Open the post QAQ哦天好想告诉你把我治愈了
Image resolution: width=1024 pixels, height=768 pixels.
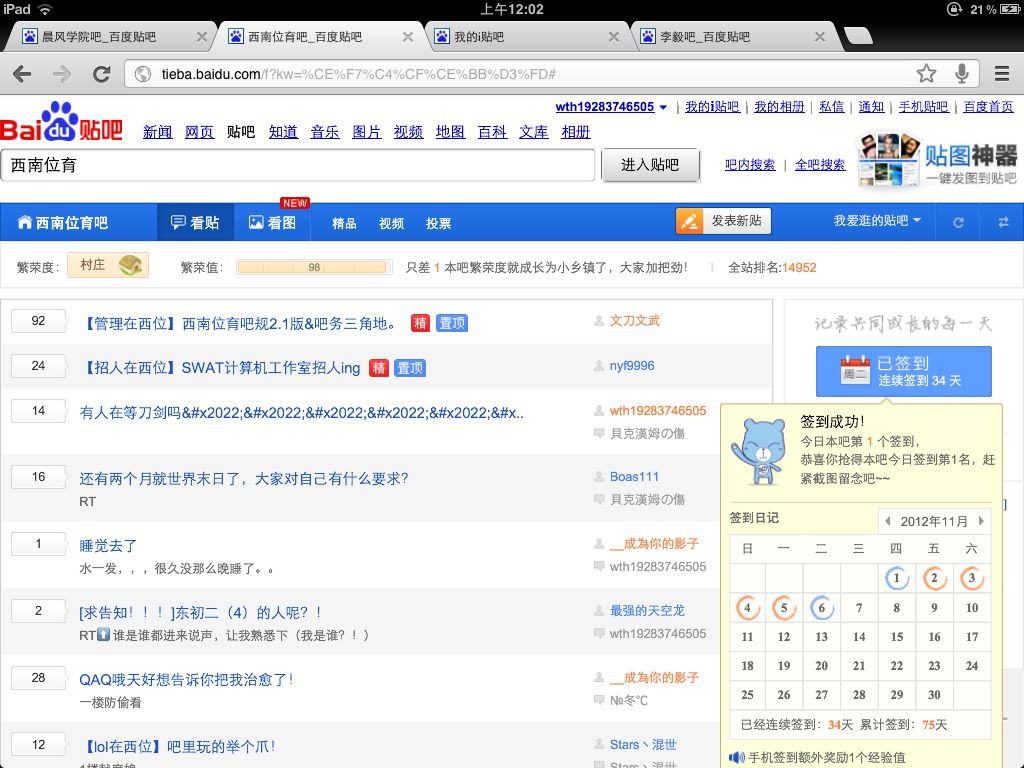tap(186, 679)
